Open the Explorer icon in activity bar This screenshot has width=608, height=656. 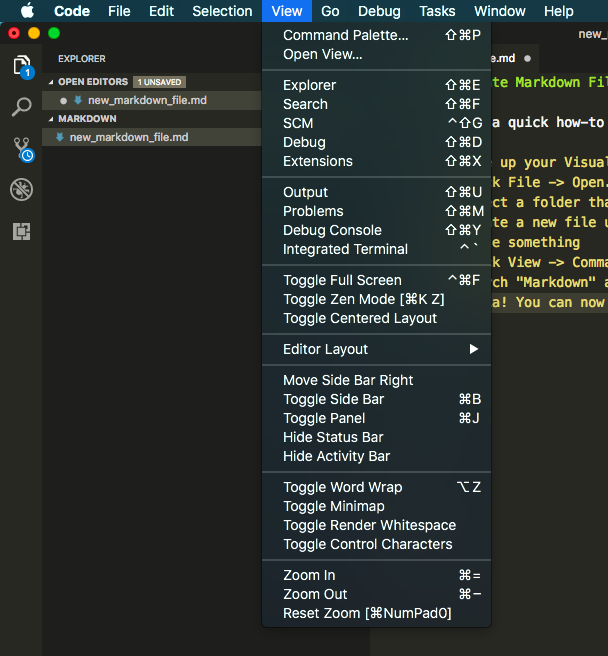pyautogui.click(x=21, y=66)
